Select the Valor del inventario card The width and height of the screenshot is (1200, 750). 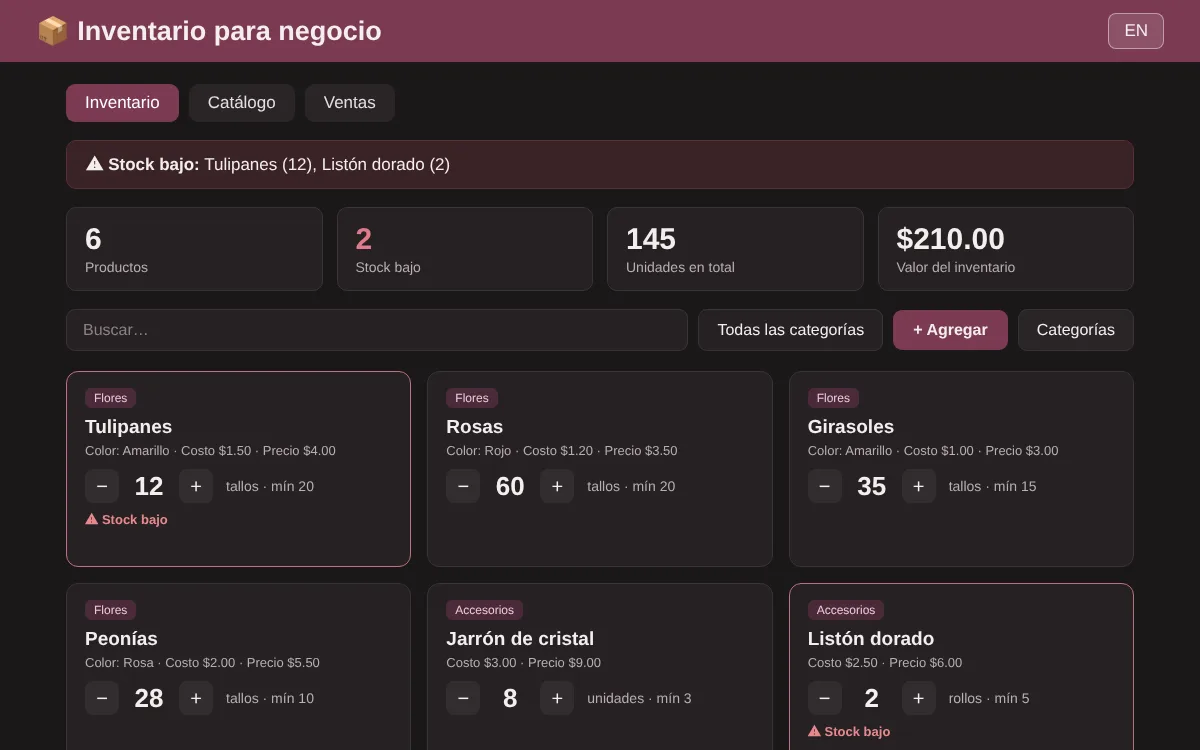click(1006, 249)
